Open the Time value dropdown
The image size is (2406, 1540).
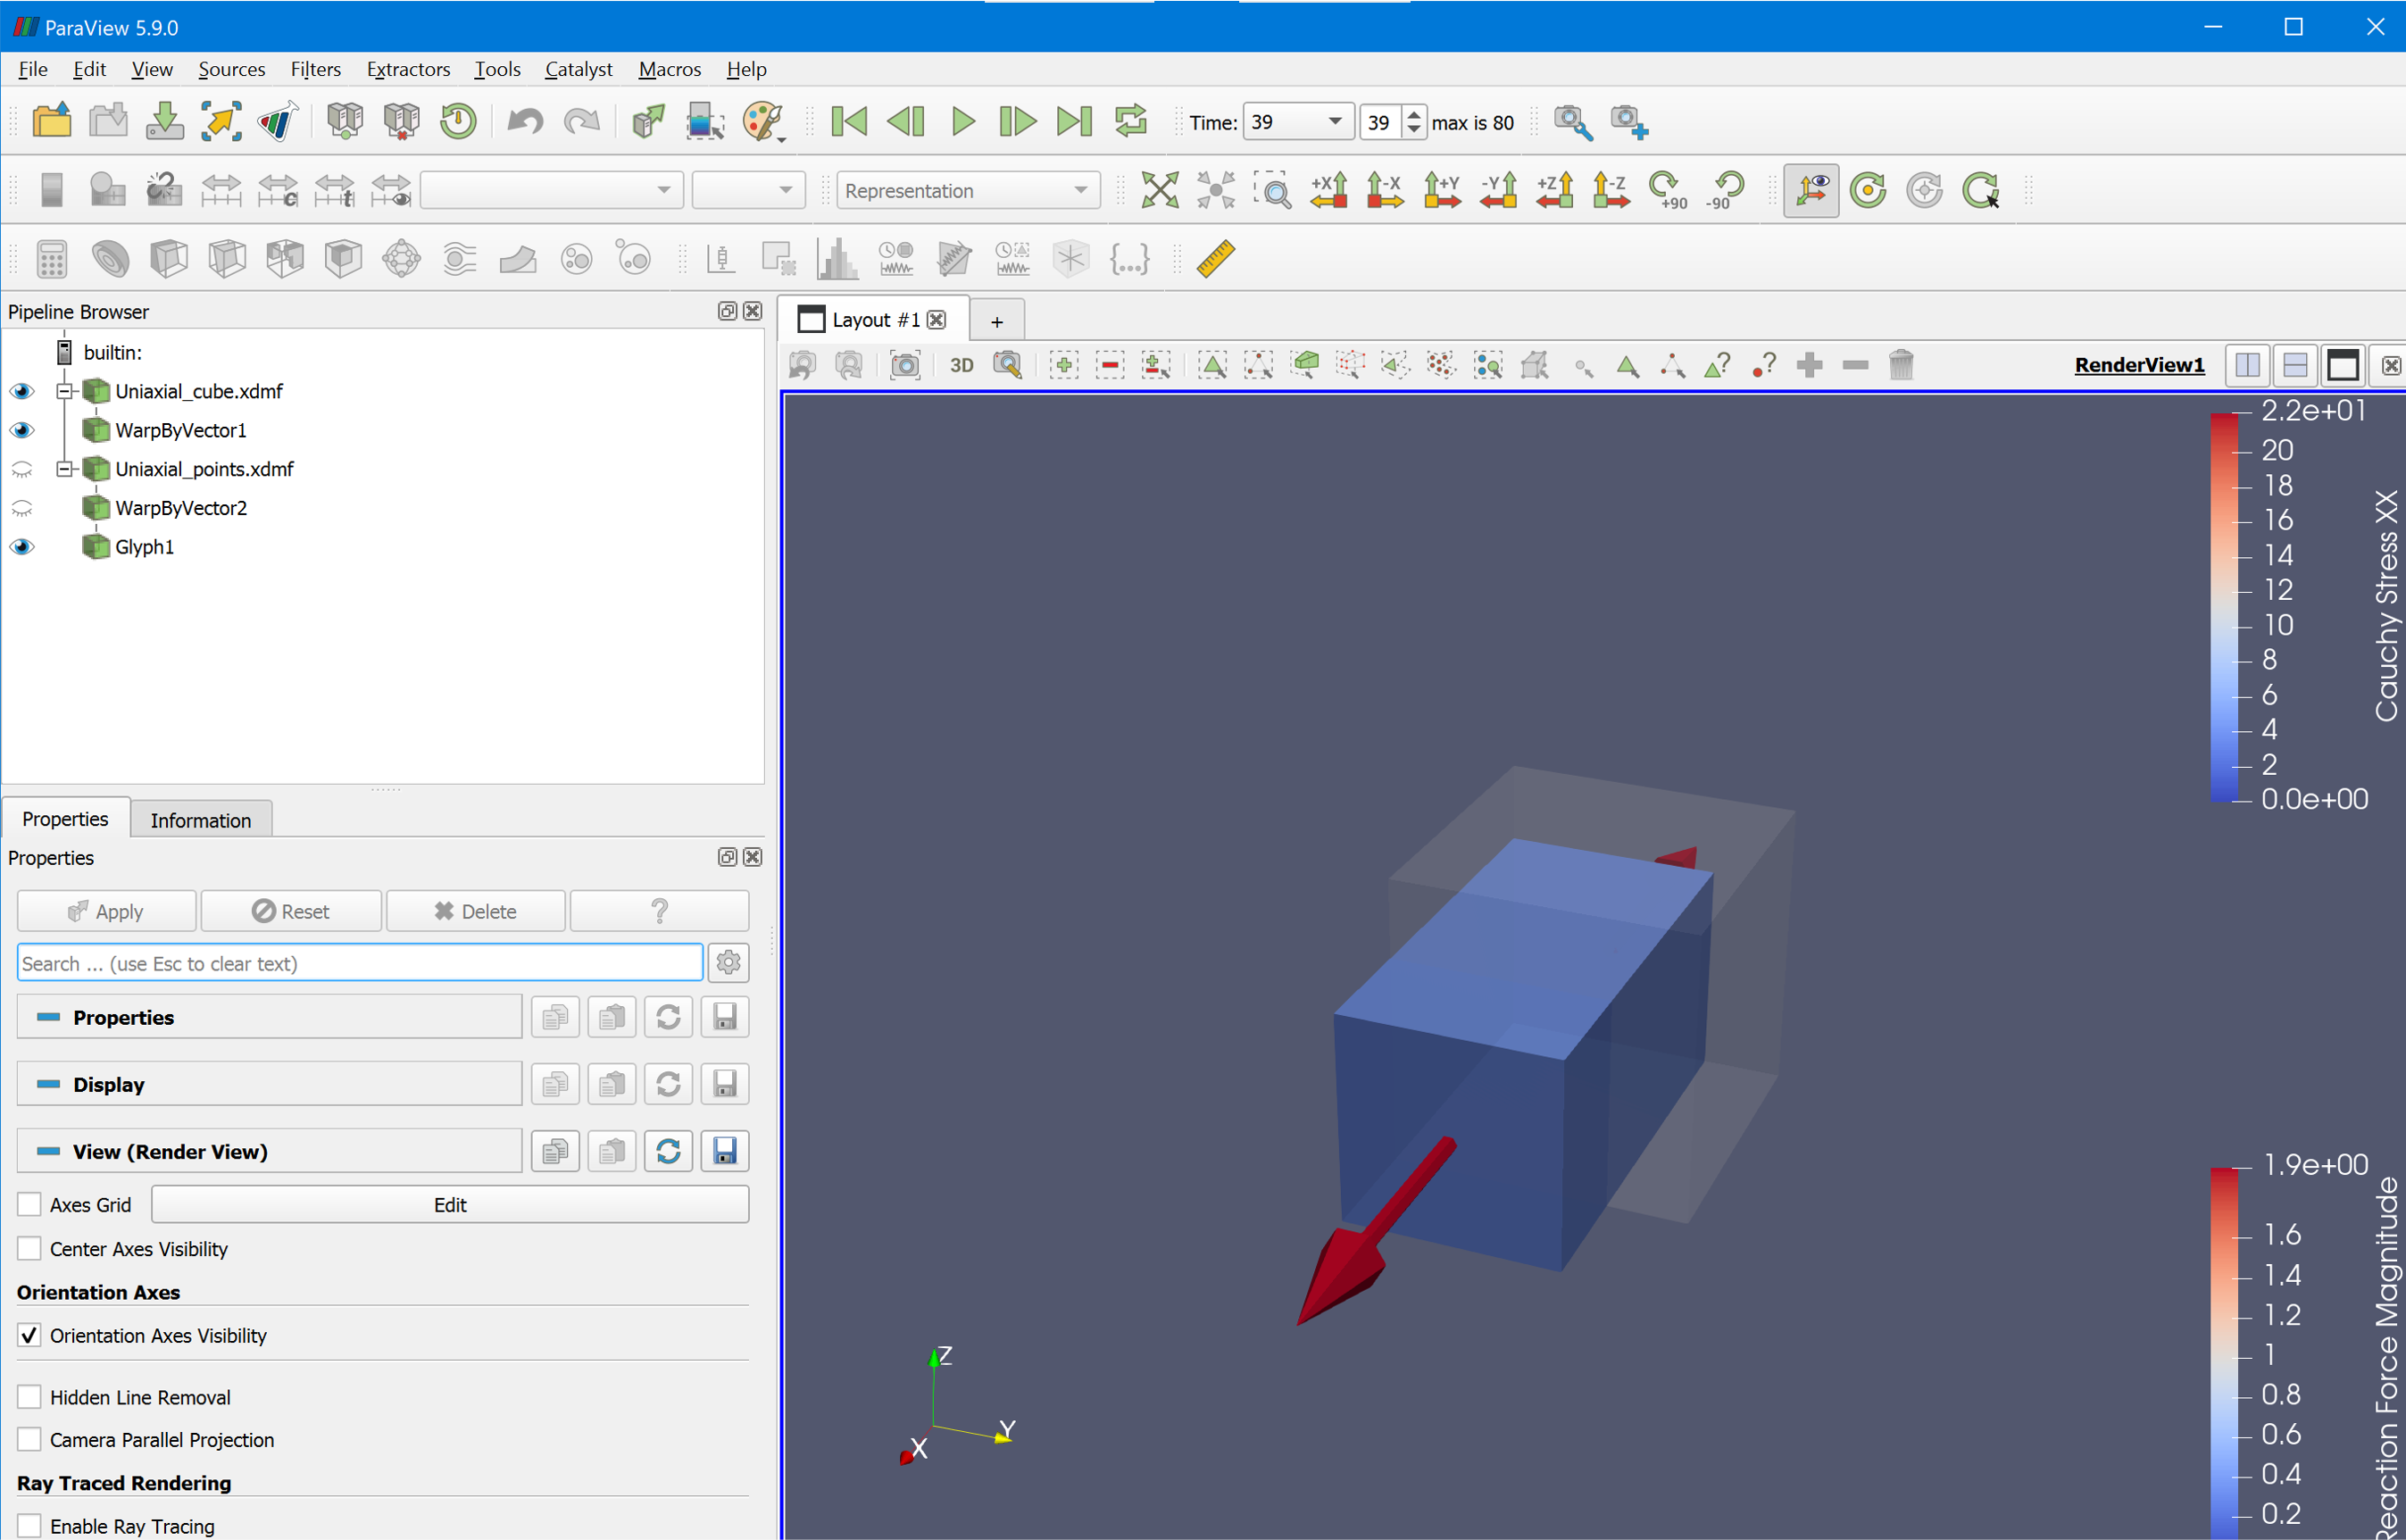1334,121
